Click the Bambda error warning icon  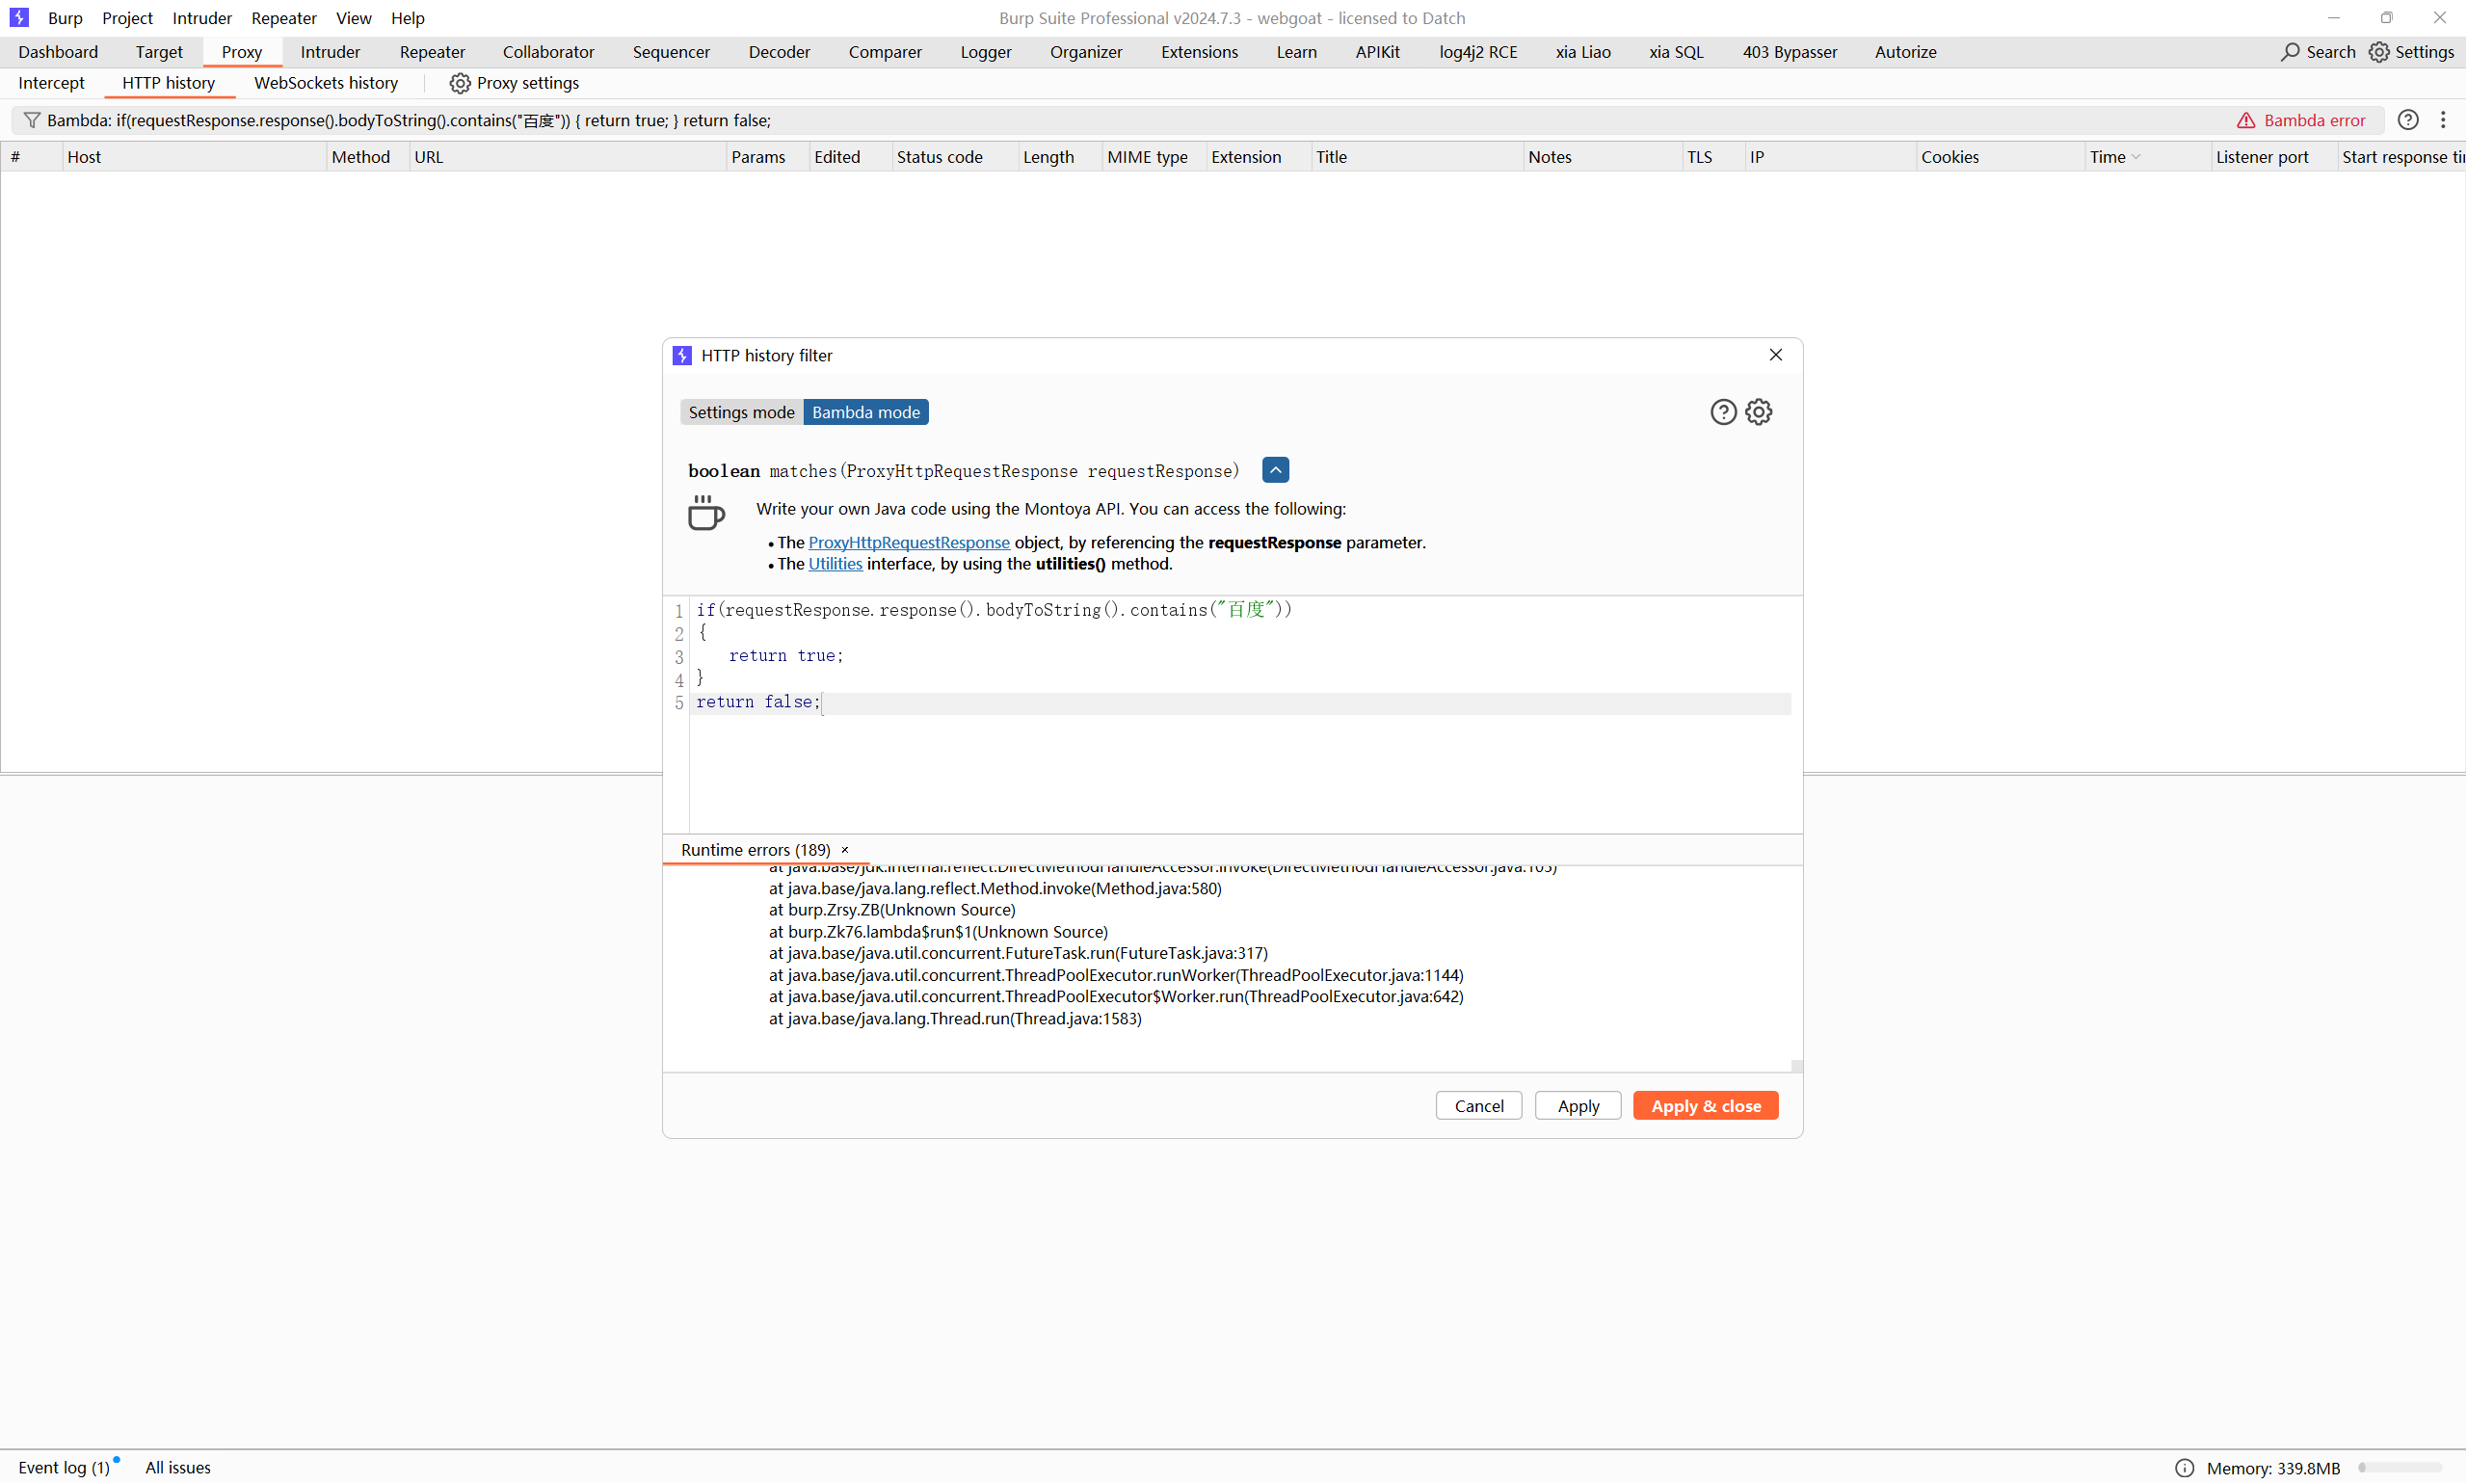coord(2246,120)
